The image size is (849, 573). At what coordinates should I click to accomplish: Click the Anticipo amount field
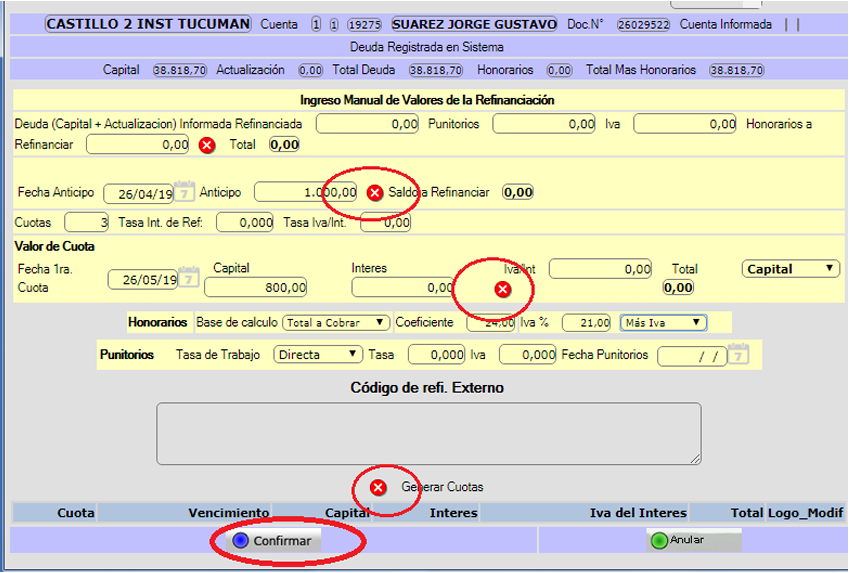pos(306,192)
